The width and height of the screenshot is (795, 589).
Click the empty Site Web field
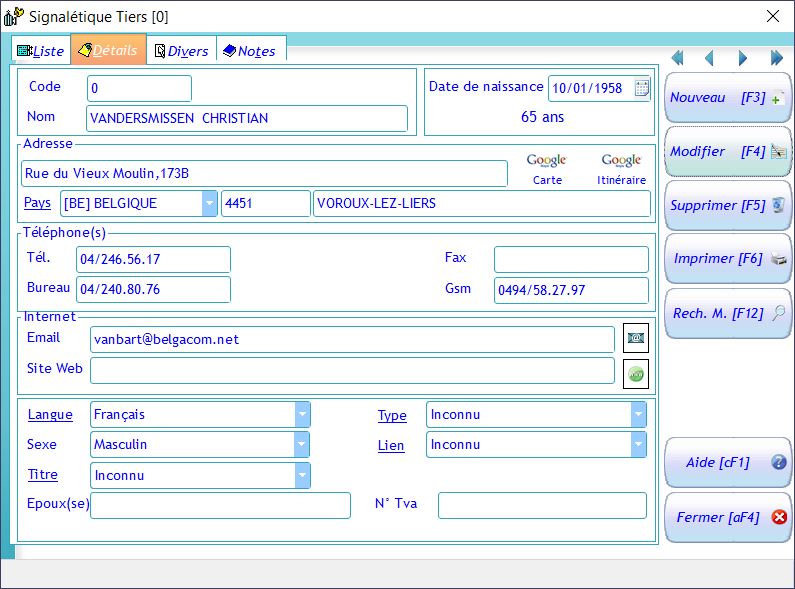tap(352, 371)
